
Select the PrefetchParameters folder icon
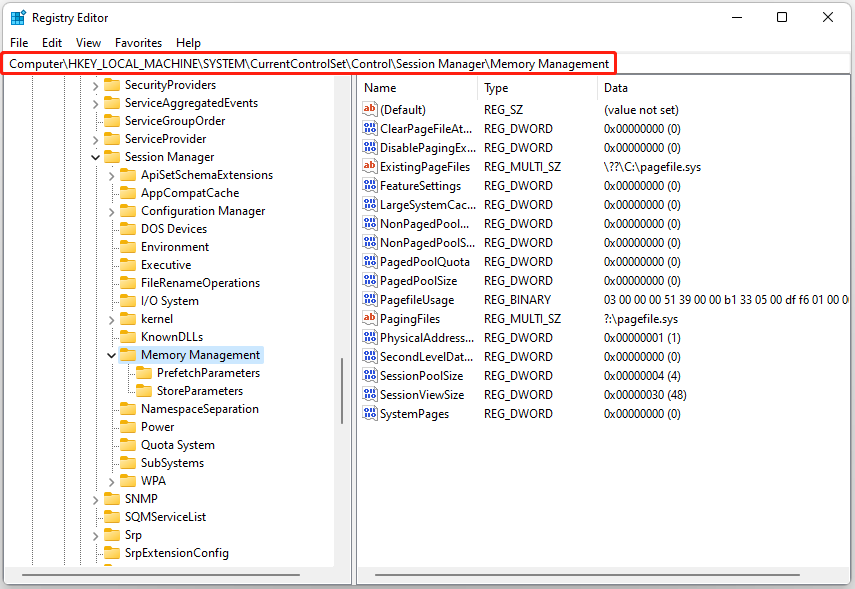(x=144, y=372)
